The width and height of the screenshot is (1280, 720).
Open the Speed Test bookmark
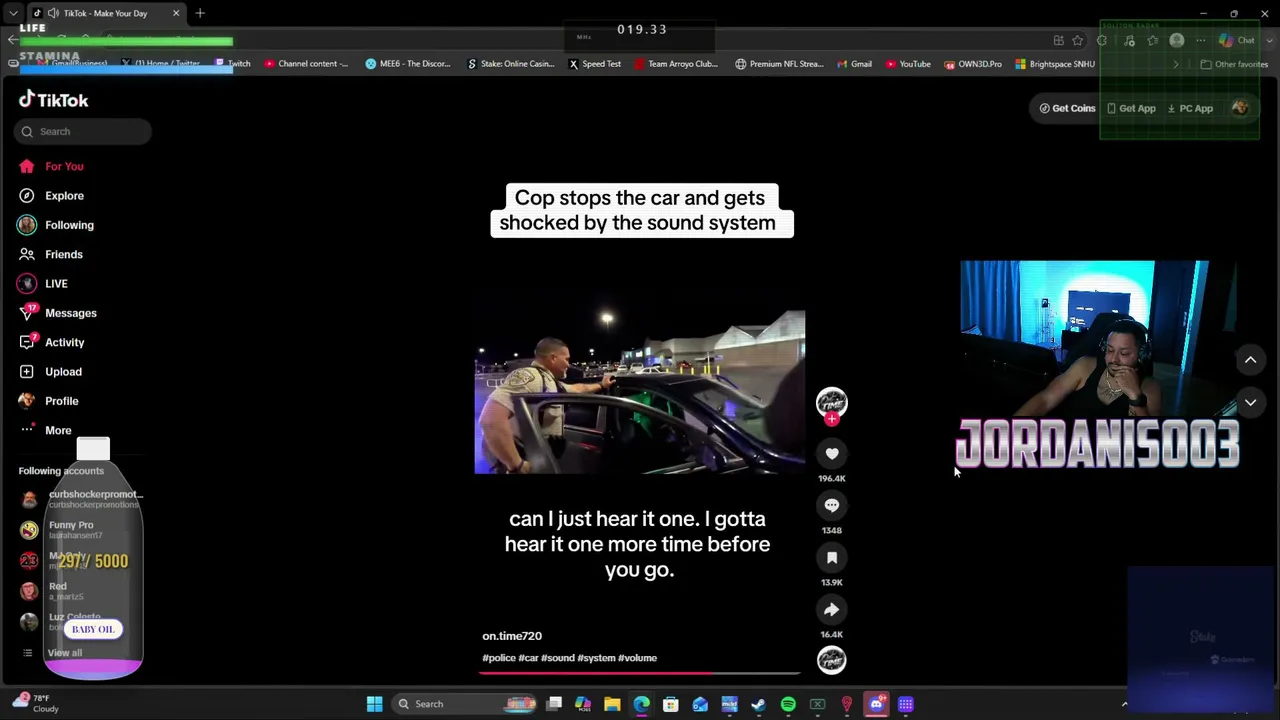[x=595, y=64]
